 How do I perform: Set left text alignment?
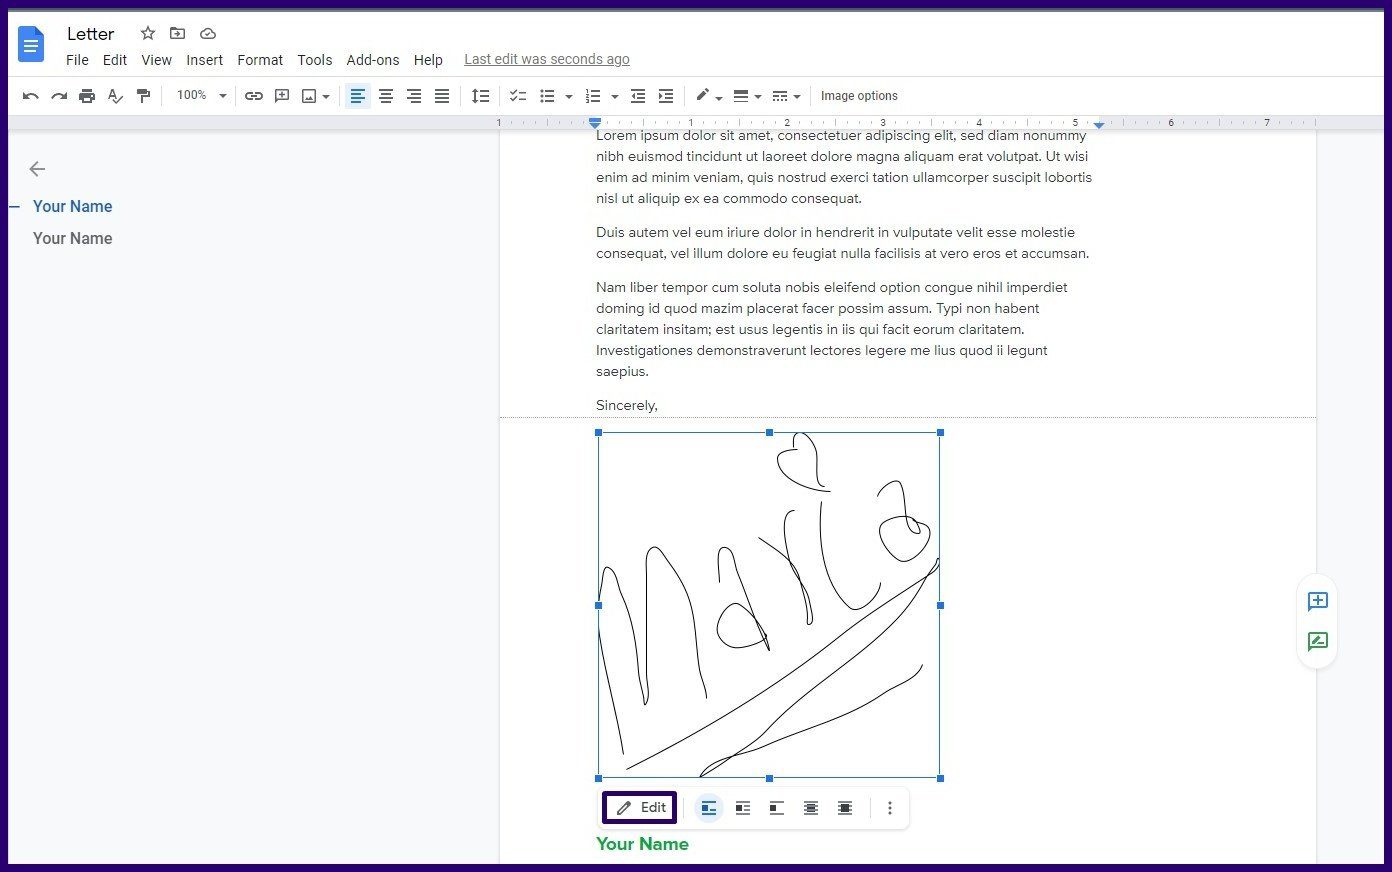tap(358, 96)
